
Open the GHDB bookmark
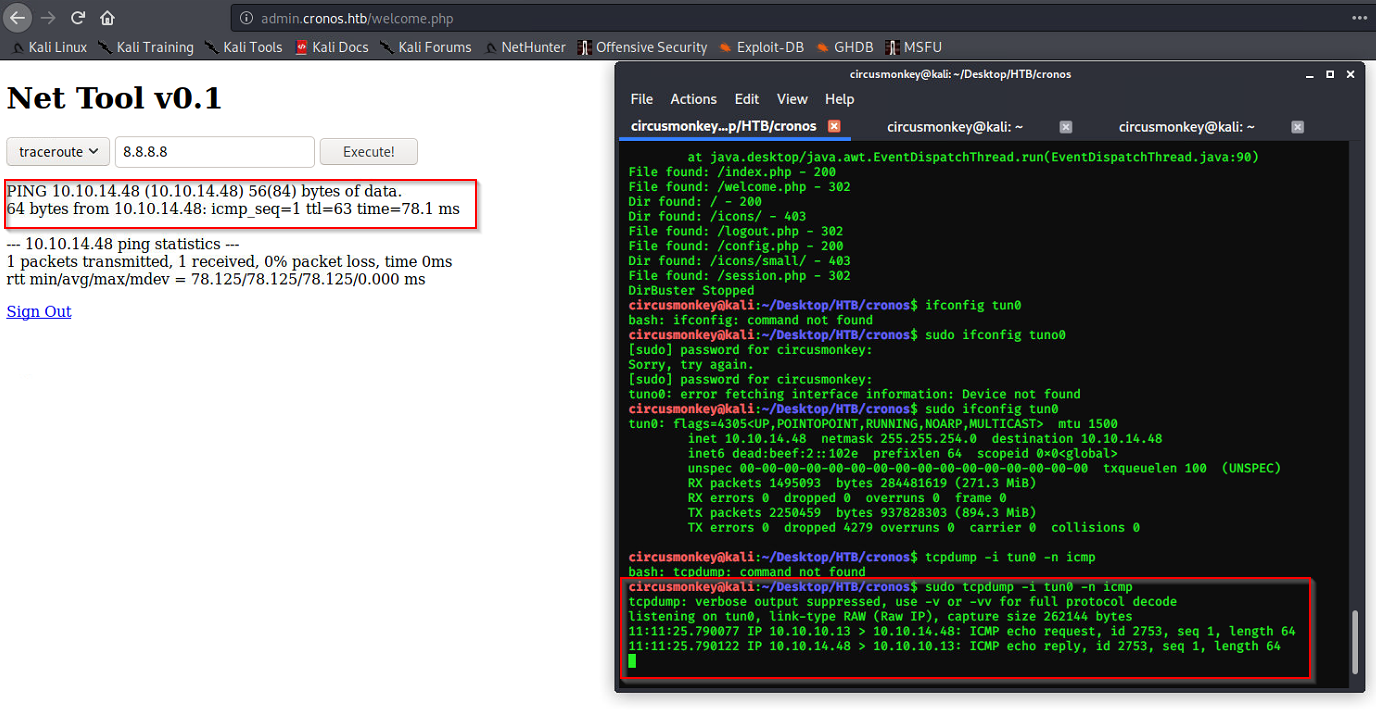[x=845, y=47]
